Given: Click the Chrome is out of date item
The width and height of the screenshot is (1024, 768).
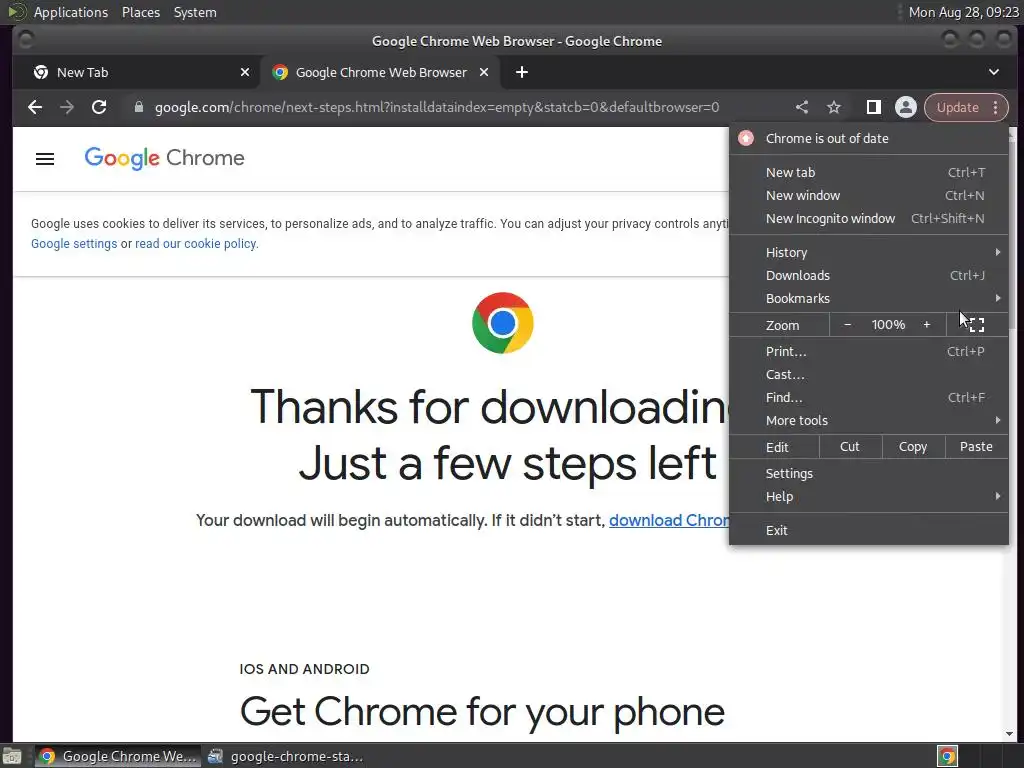Looking at the screenshot, I should click(869, 138).
